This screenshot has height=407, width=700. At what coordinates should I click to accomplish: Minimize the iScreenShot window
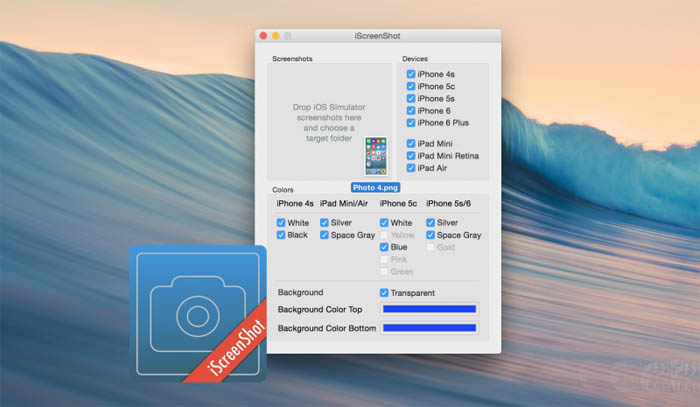coord(275,36)
